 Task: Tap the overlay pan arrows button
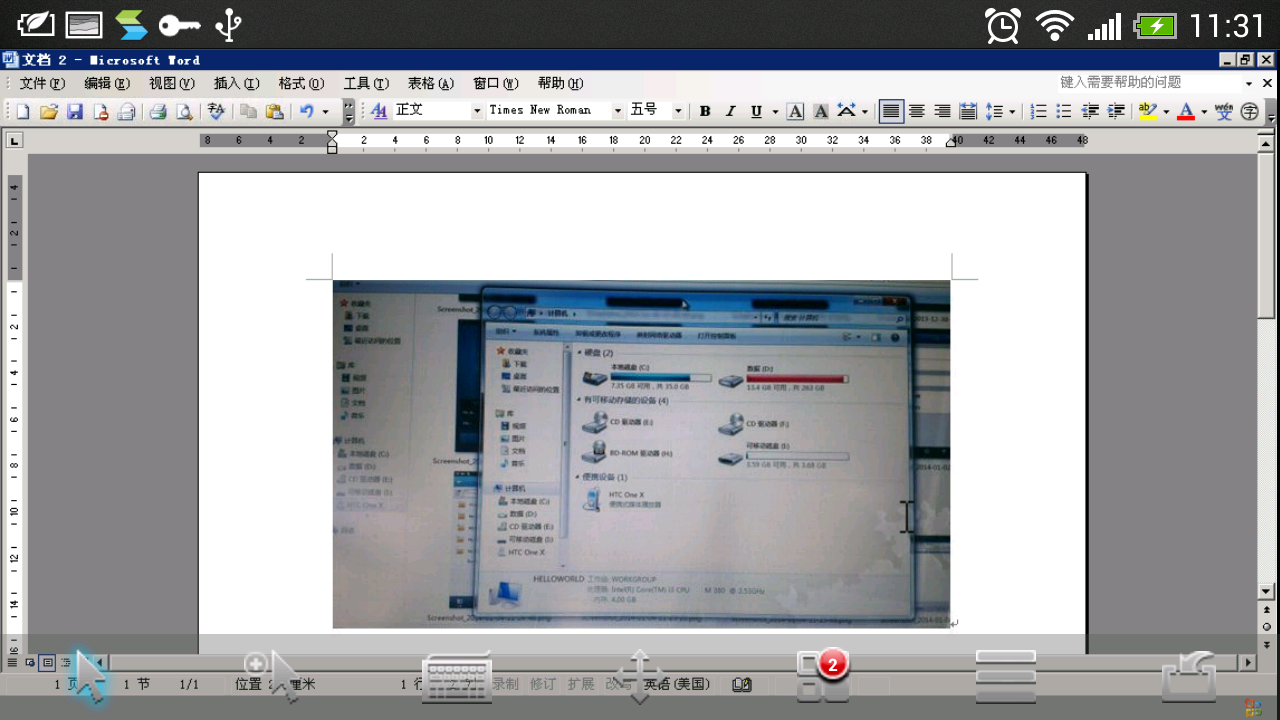coord(640,677)
